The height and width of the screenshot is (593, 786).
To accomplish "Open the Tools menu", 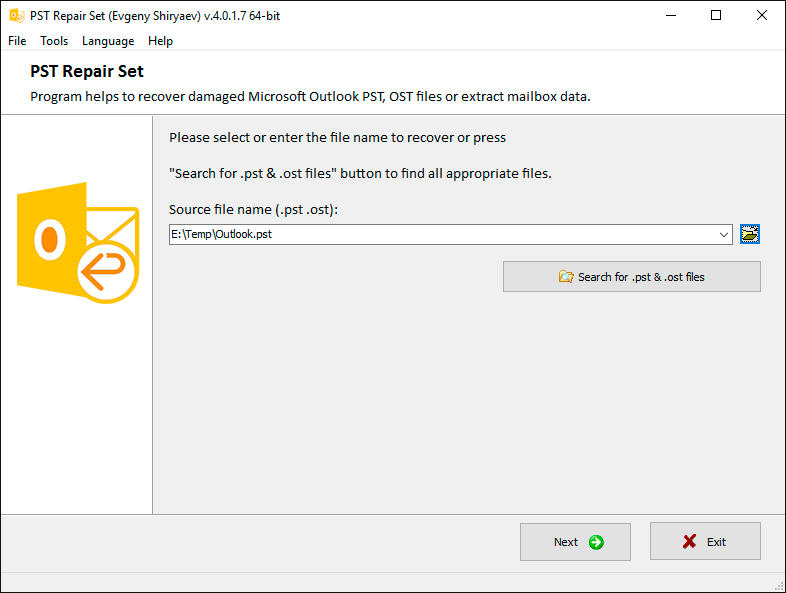I will pyautogui.click(x=54, y=41).
